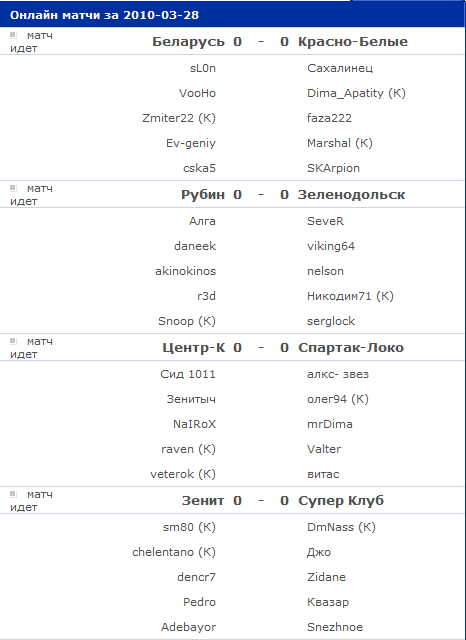Click the status icon beside the Зенит match

13,494
